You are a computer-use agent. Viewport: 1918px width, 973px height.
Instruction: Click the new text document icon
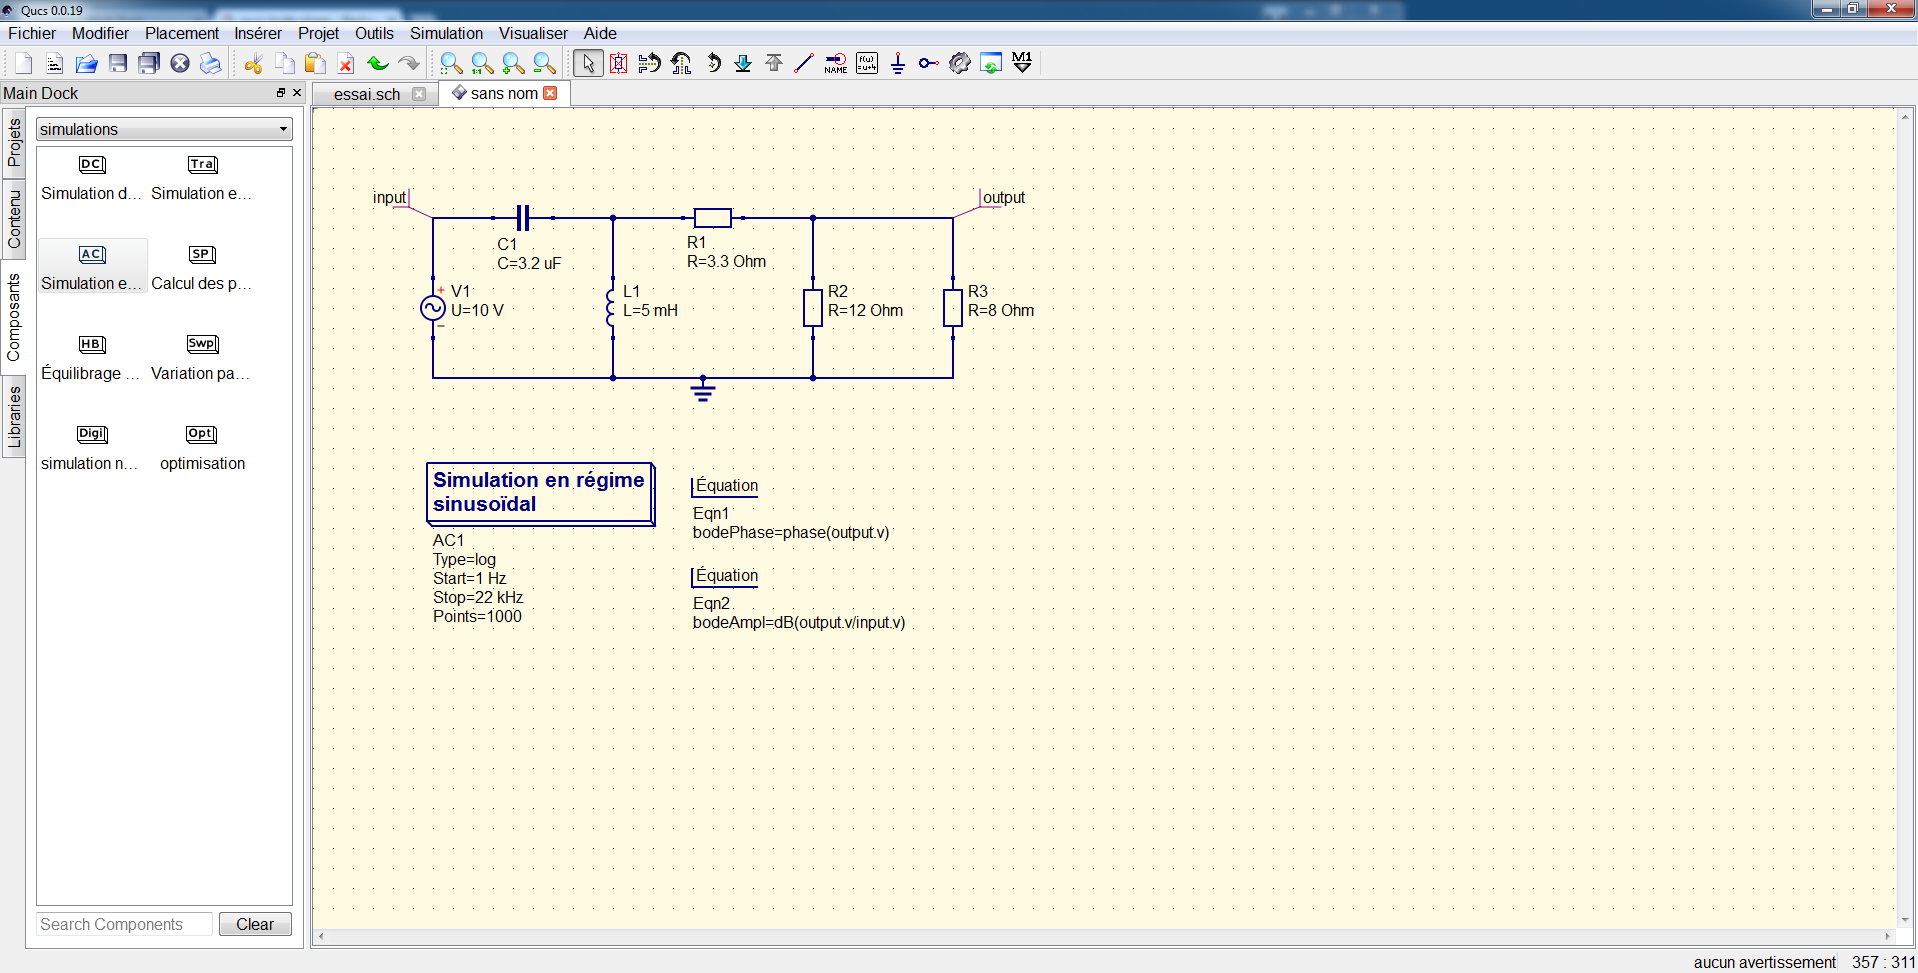(55, 64)
